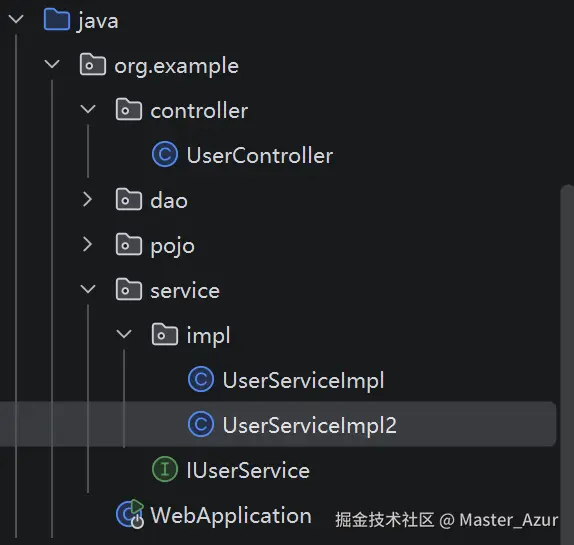Viewport: 574px width, 545px height.
Task: Expand the dao package chevron
Action: [87, 199]
